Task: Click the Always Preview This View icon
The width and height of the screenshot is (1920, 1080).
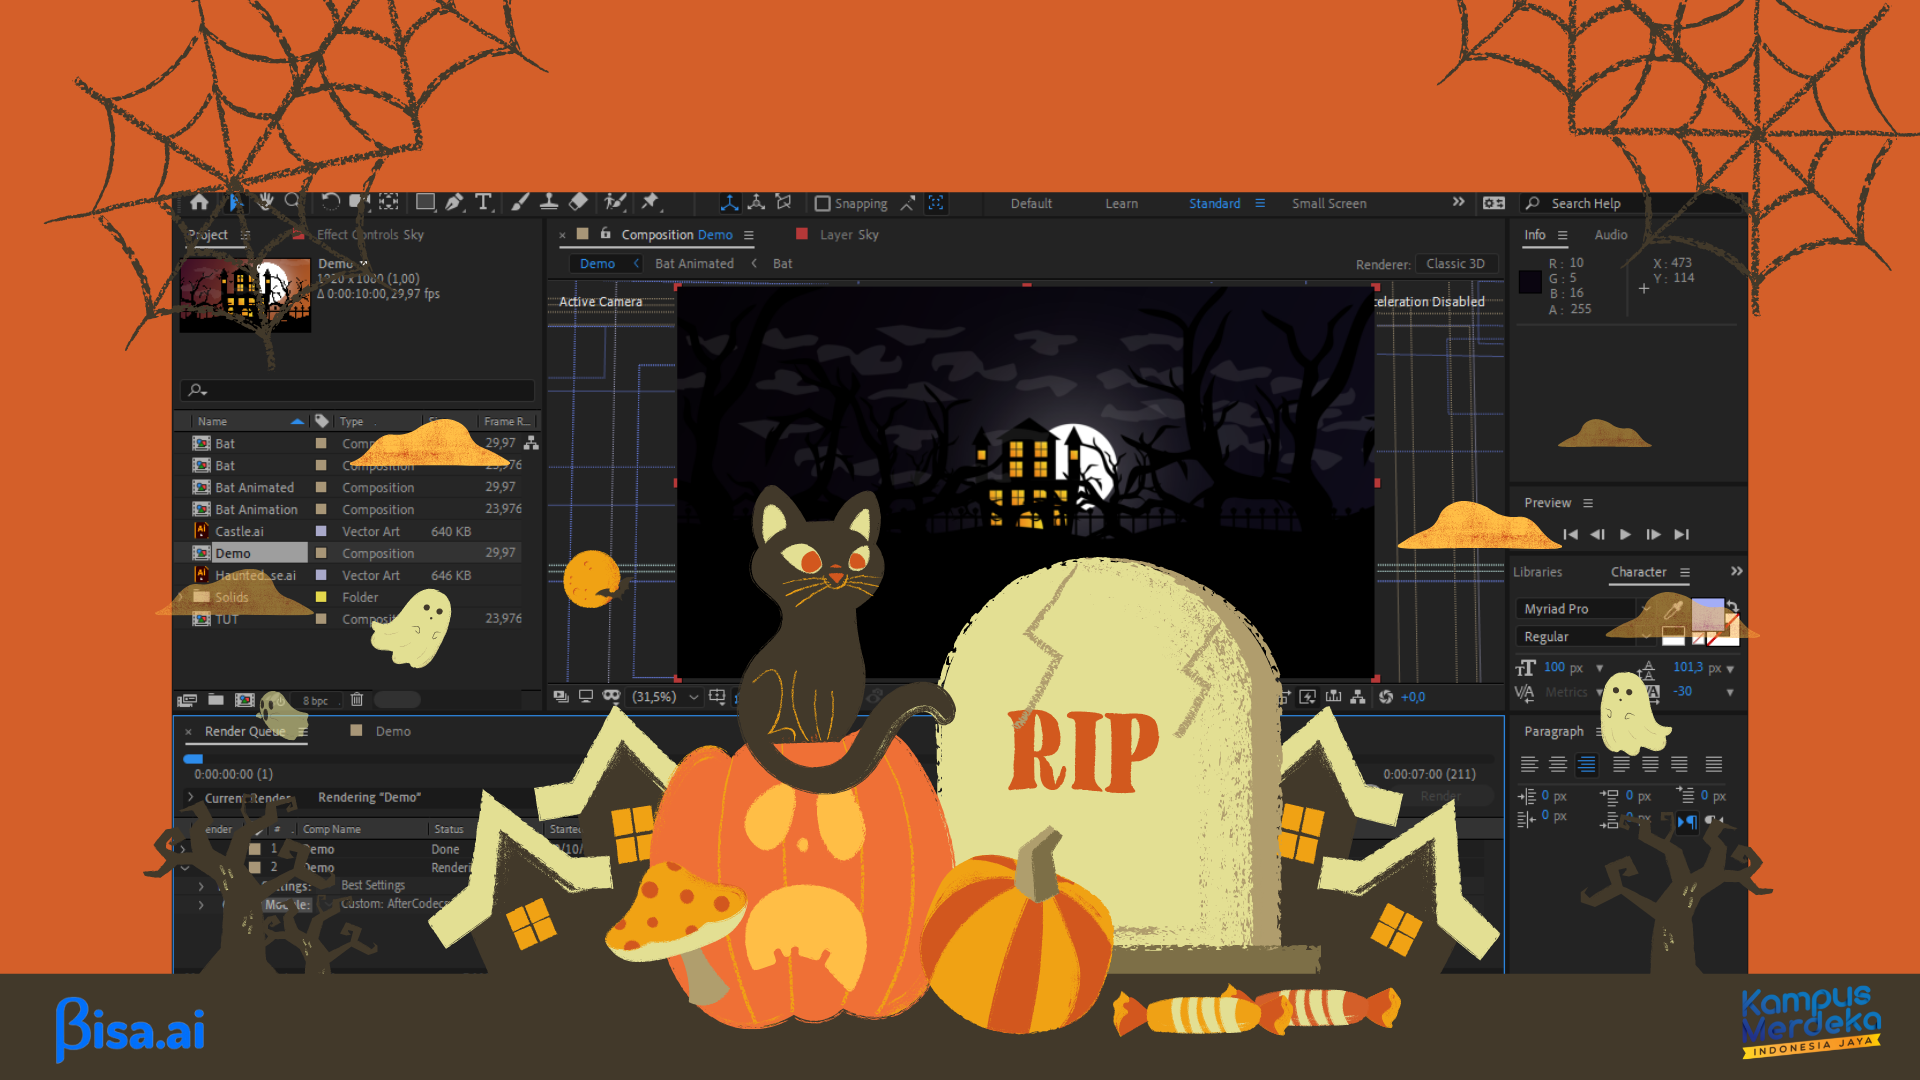Action: (561, 697)
